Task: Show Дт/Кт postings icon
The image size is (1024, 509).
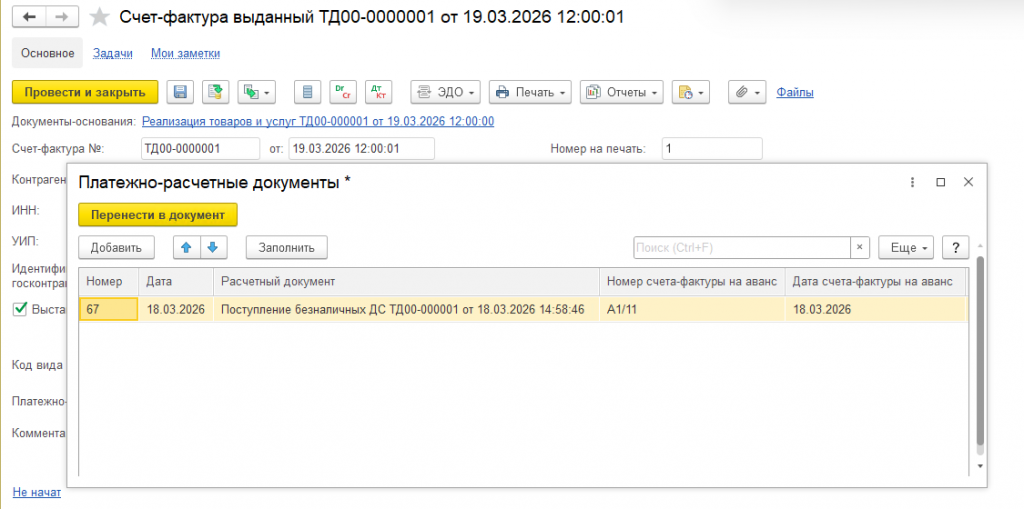Action: tap(378, 92)
